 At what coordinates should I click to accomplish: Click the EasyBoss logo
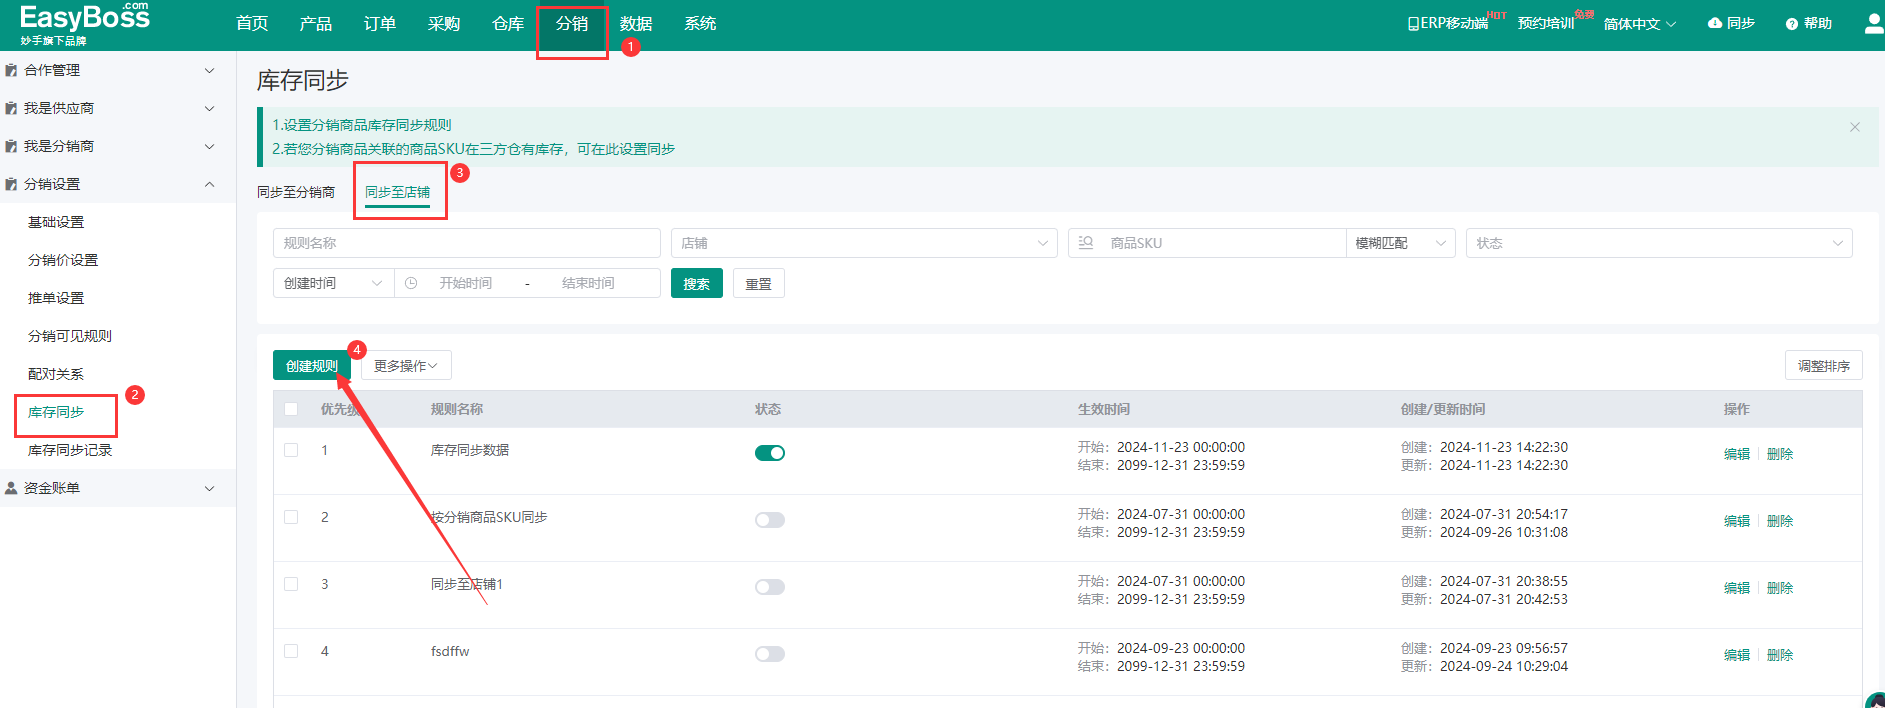(85, 23)
